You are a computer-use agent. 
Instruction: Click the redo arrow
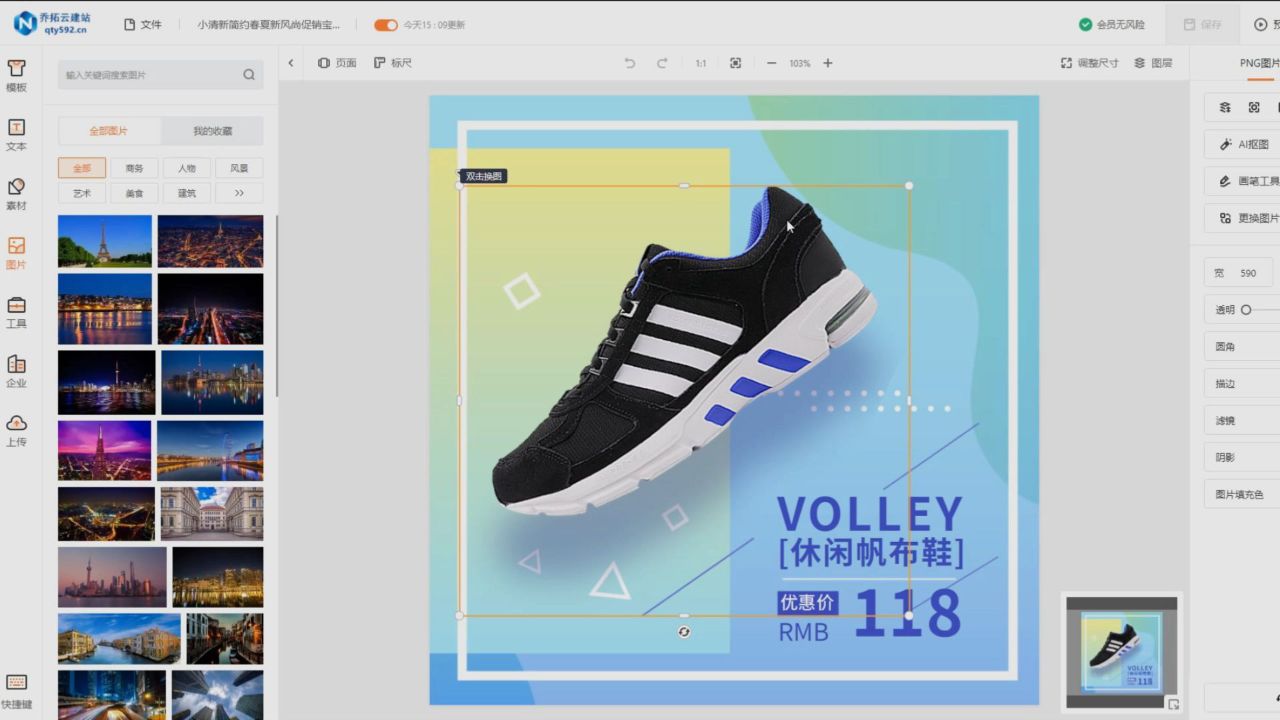[662, 63]
